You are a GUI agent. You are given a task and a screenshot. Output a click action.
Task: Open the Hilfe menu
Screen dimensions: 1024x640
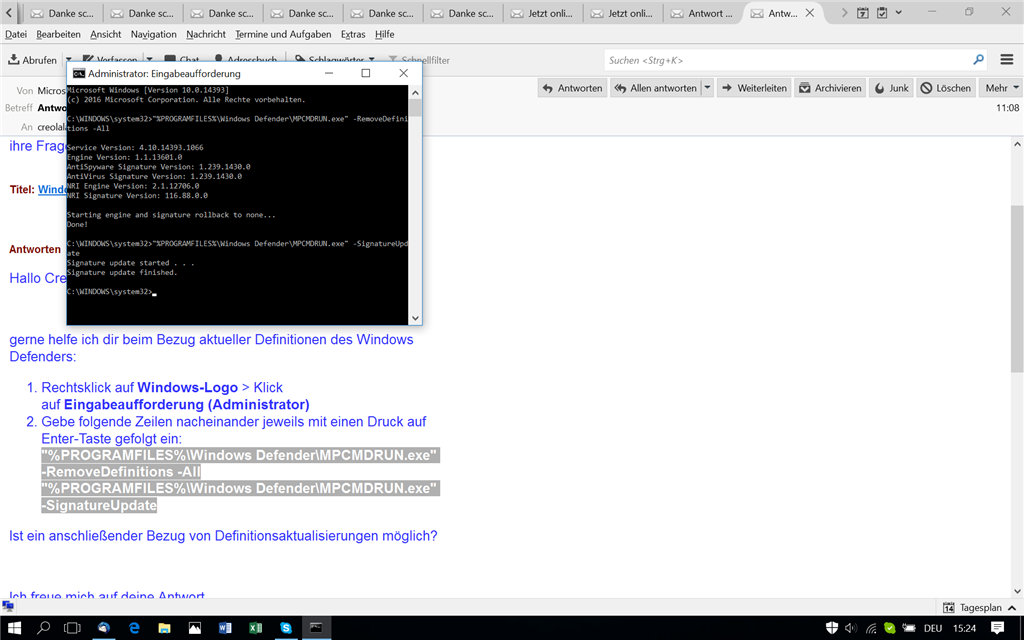point(385,34)
